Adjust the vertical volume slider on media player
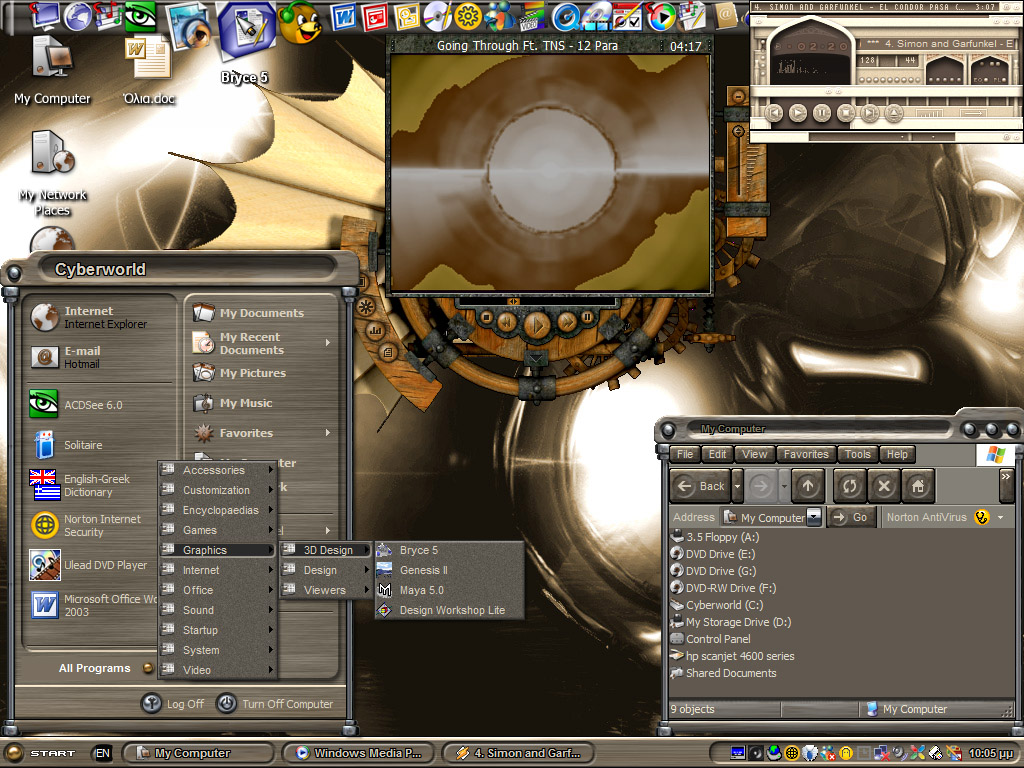 click(739, 131)
